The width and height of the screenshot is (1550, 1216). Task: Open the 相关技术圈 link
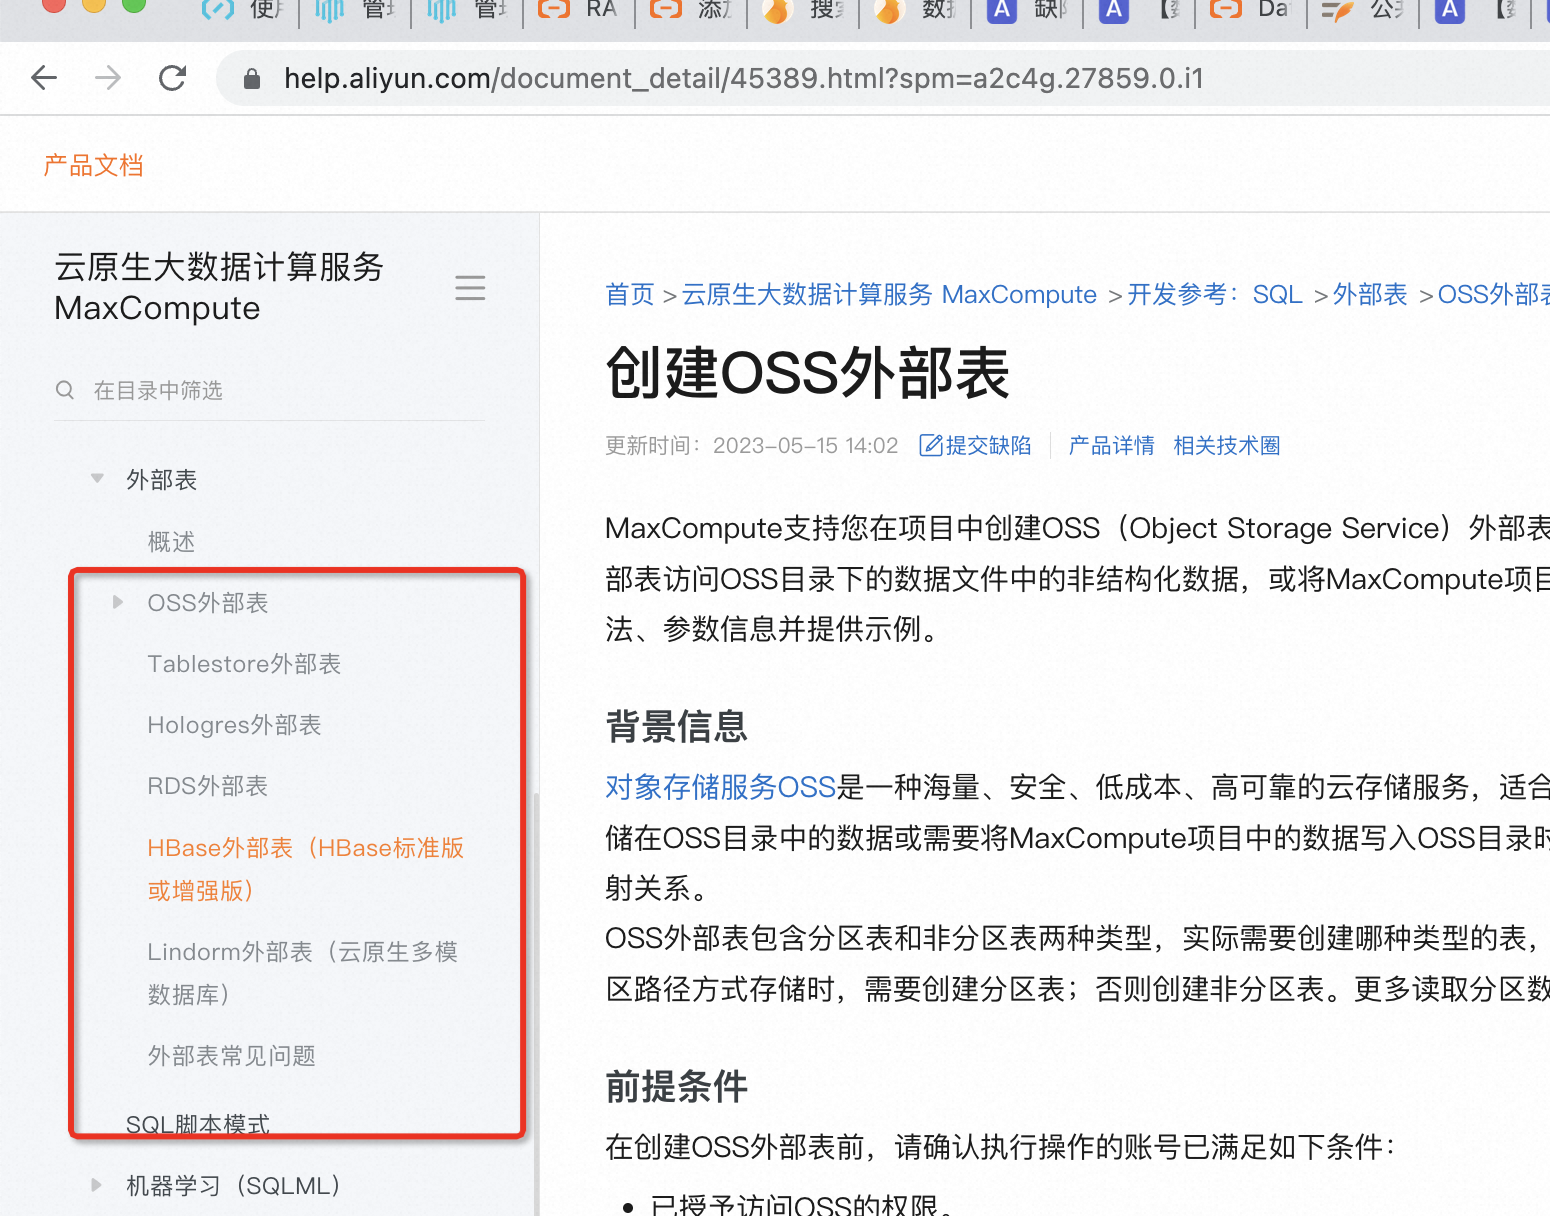click(1227, 446)
